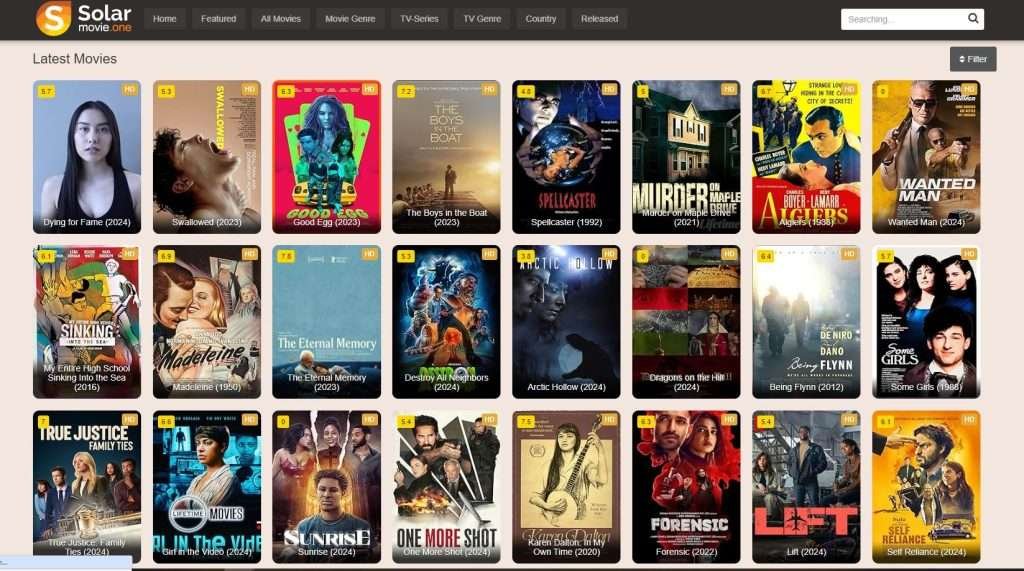Click HD badge on Lift poster
Screen dimensions: 1024x571
[849, 419]
